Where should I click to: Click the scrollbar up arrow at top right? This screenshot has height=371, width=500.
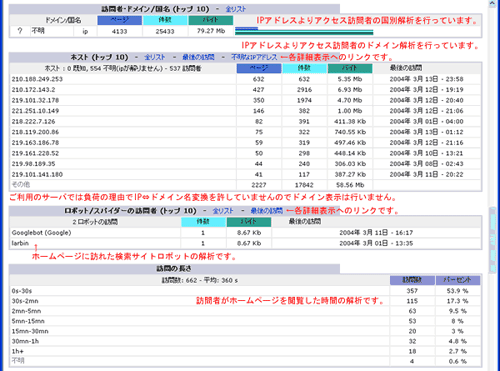click(x=493, y=3)
